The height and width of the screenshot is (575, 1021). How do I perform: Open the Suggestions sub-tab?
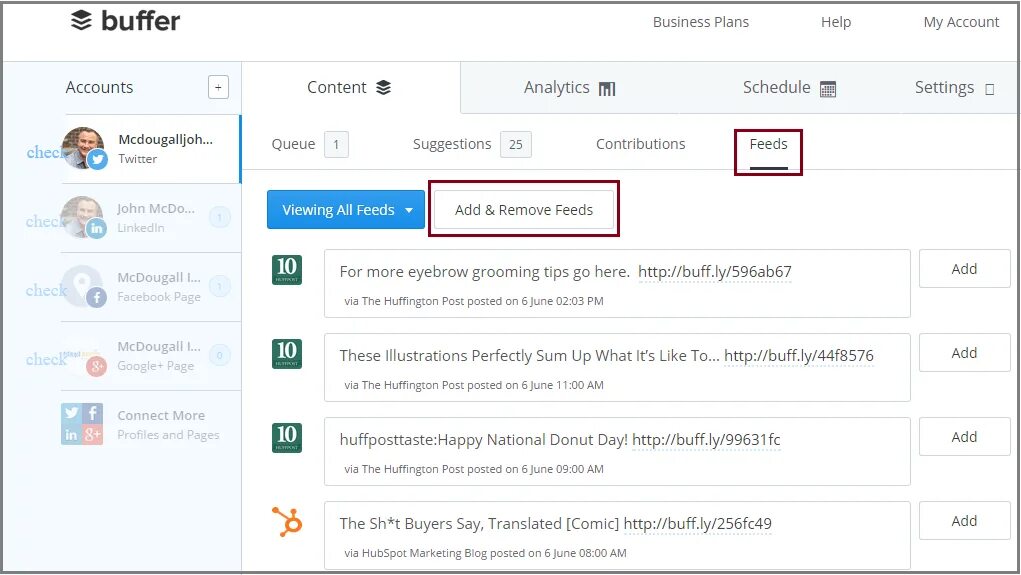(x=452, y=144)
